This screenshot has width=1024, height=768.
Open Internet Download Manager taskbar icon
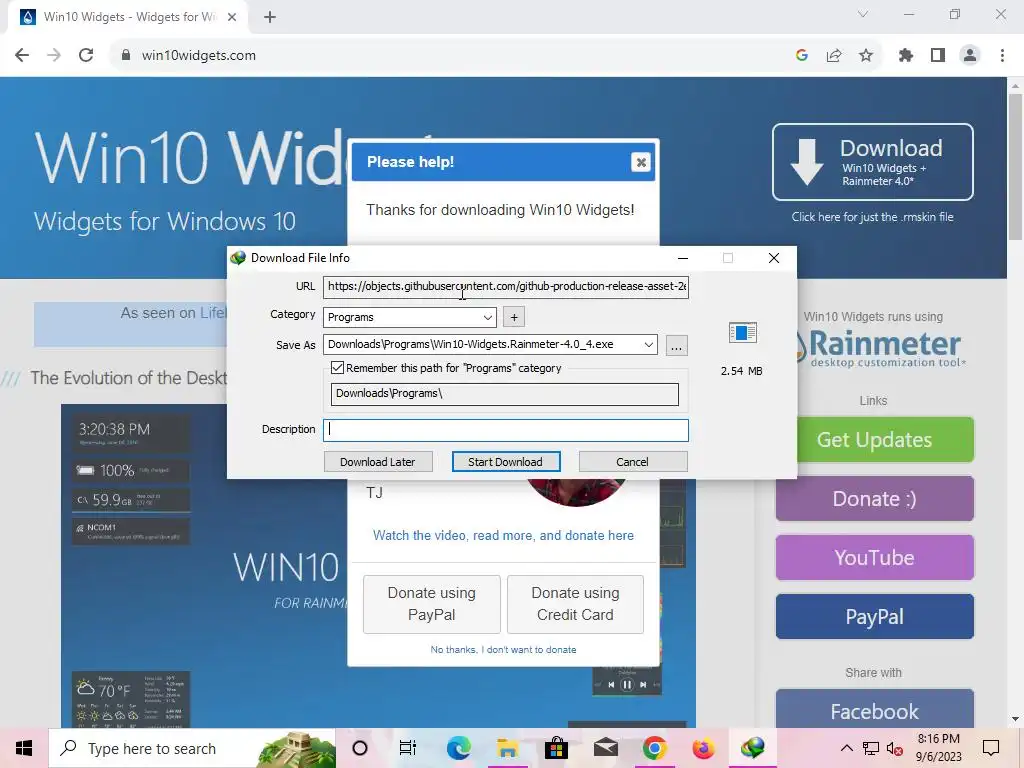752,748
